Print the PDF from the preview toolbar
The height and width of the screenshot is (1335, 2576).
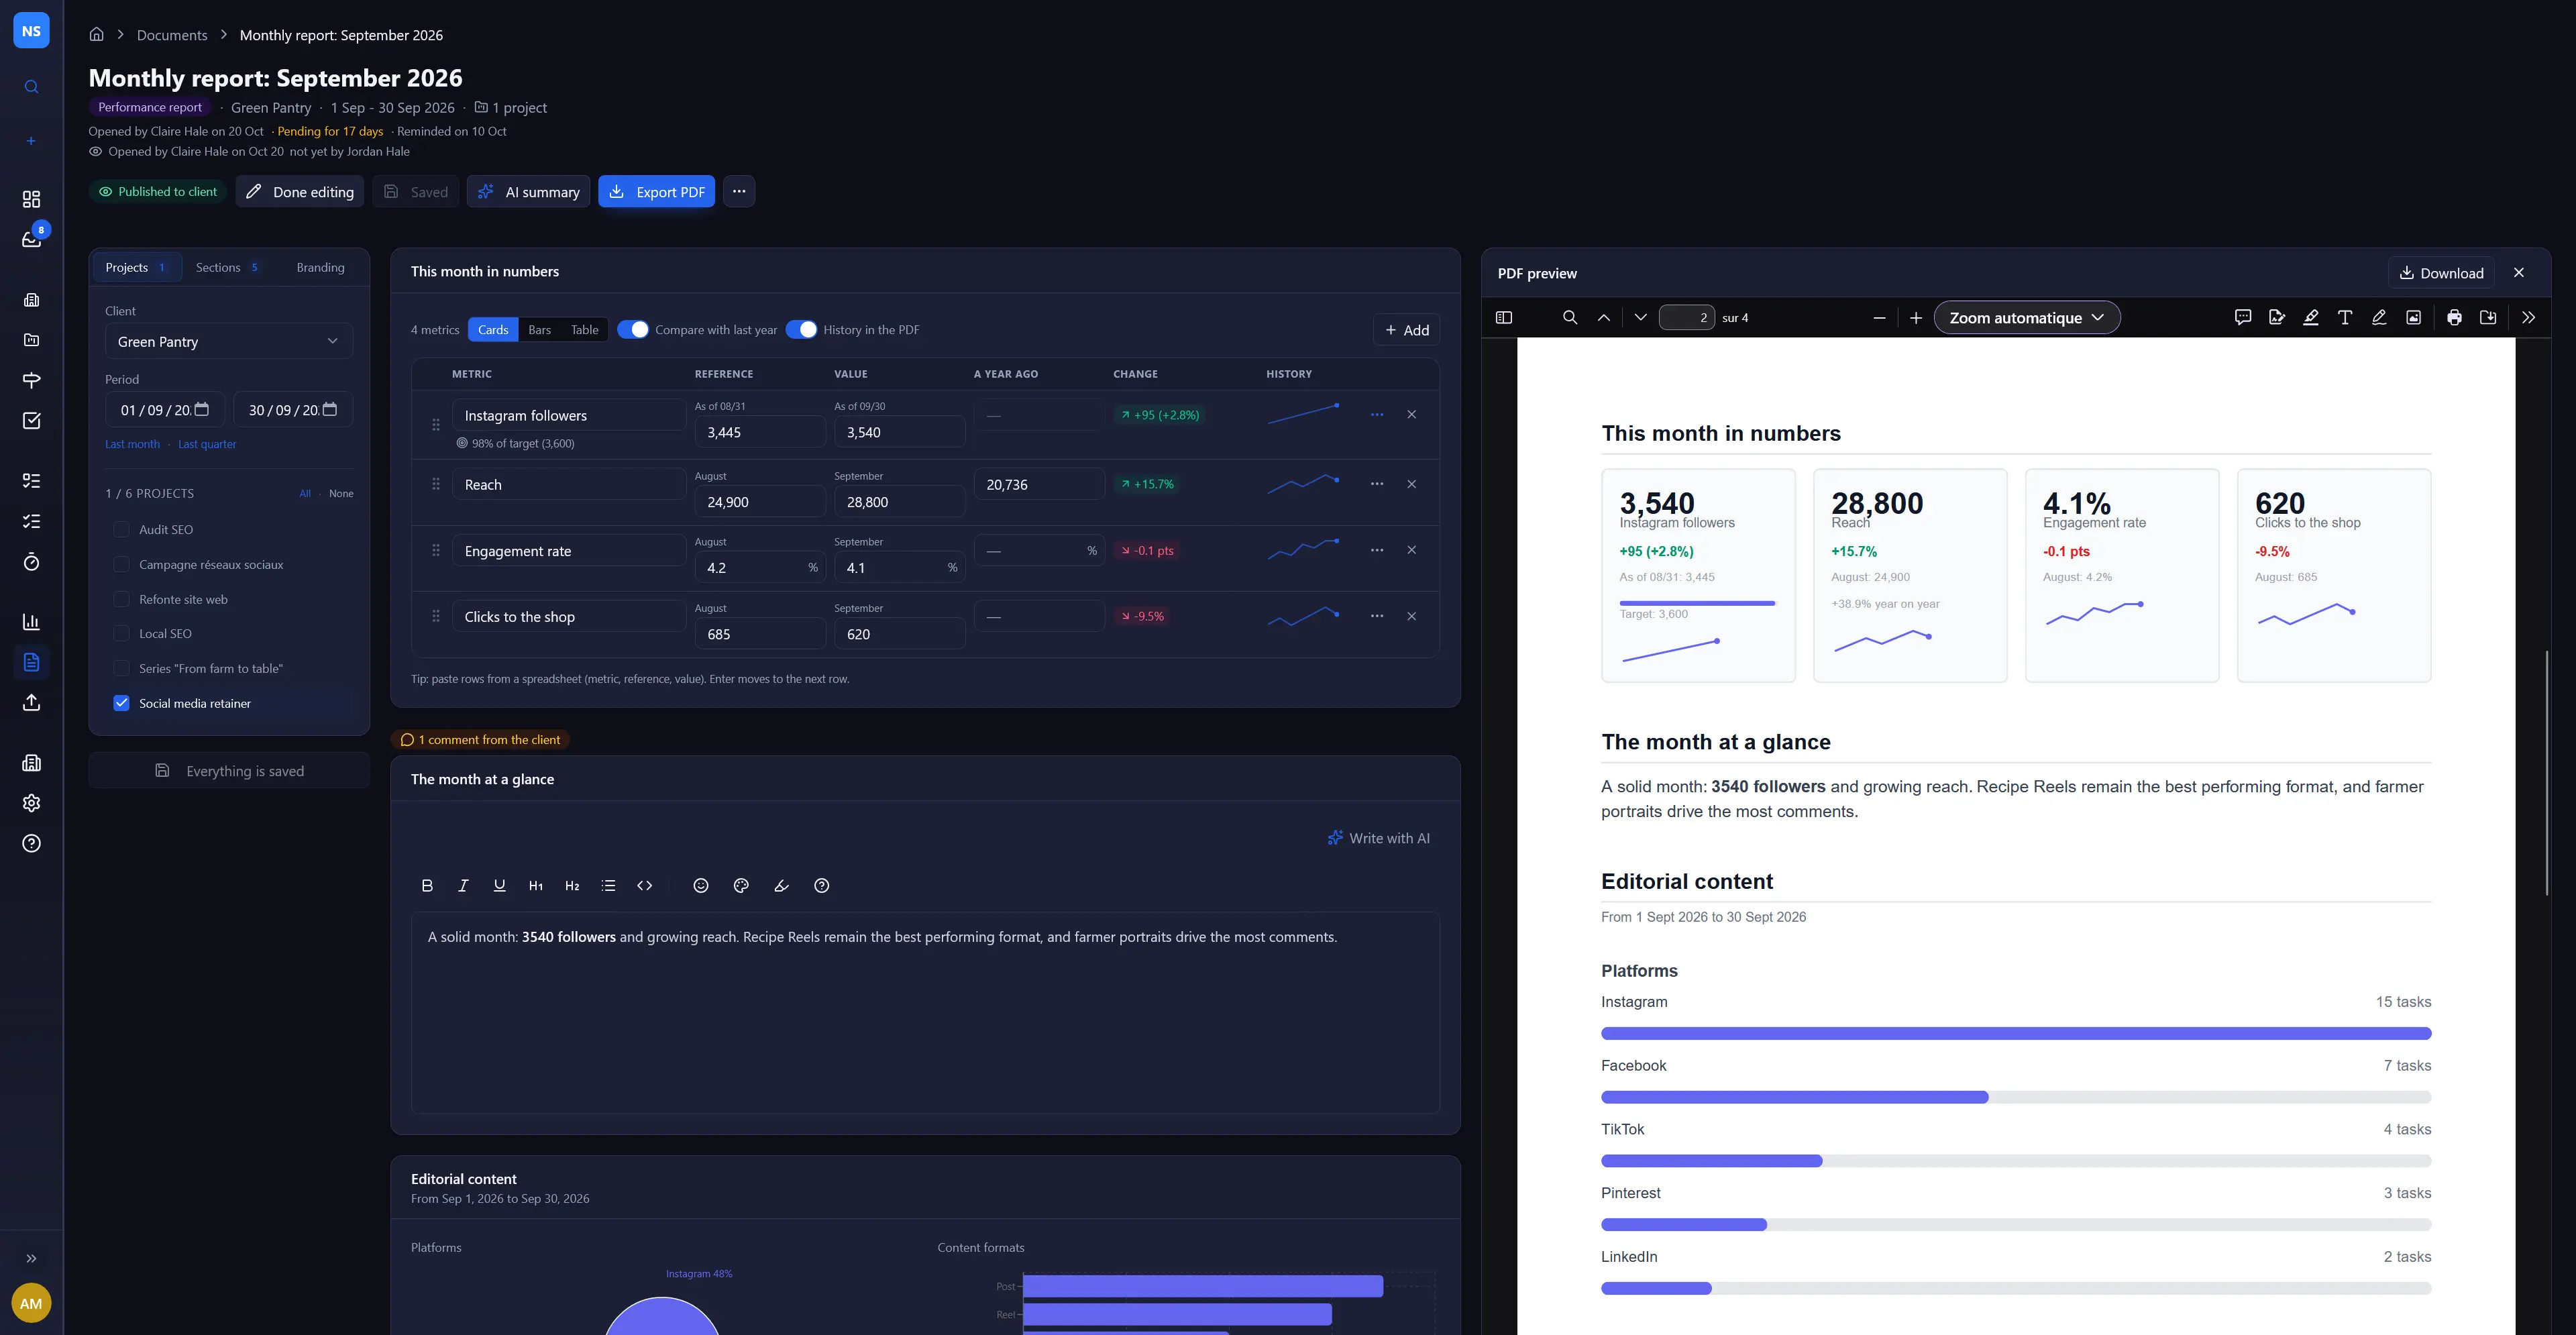click(x=2454, y=318)
